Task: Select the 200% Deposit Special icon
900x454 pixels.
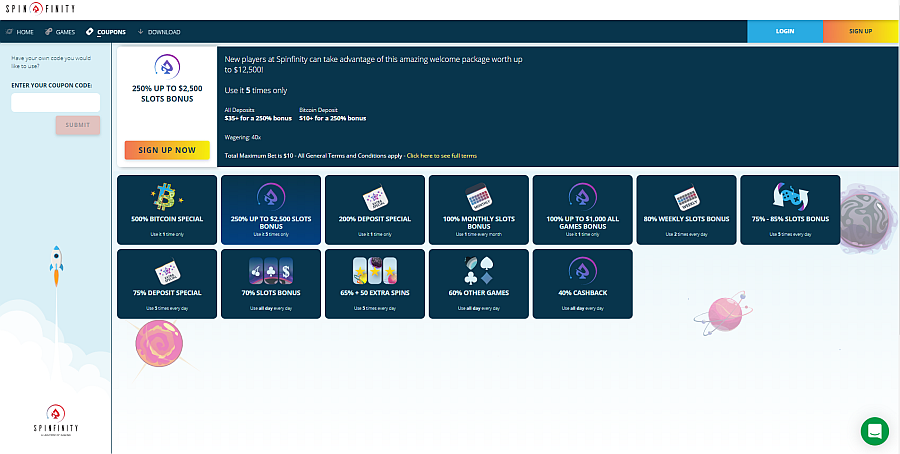Action: click(x=375, y=198)
